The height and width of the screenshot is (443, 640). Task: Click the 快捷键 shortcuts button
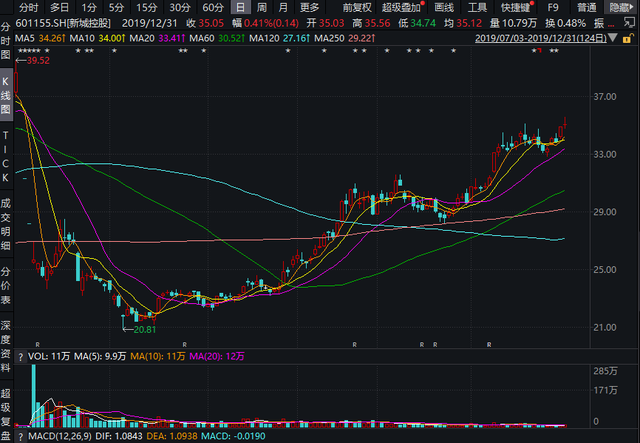coord(514,7)
